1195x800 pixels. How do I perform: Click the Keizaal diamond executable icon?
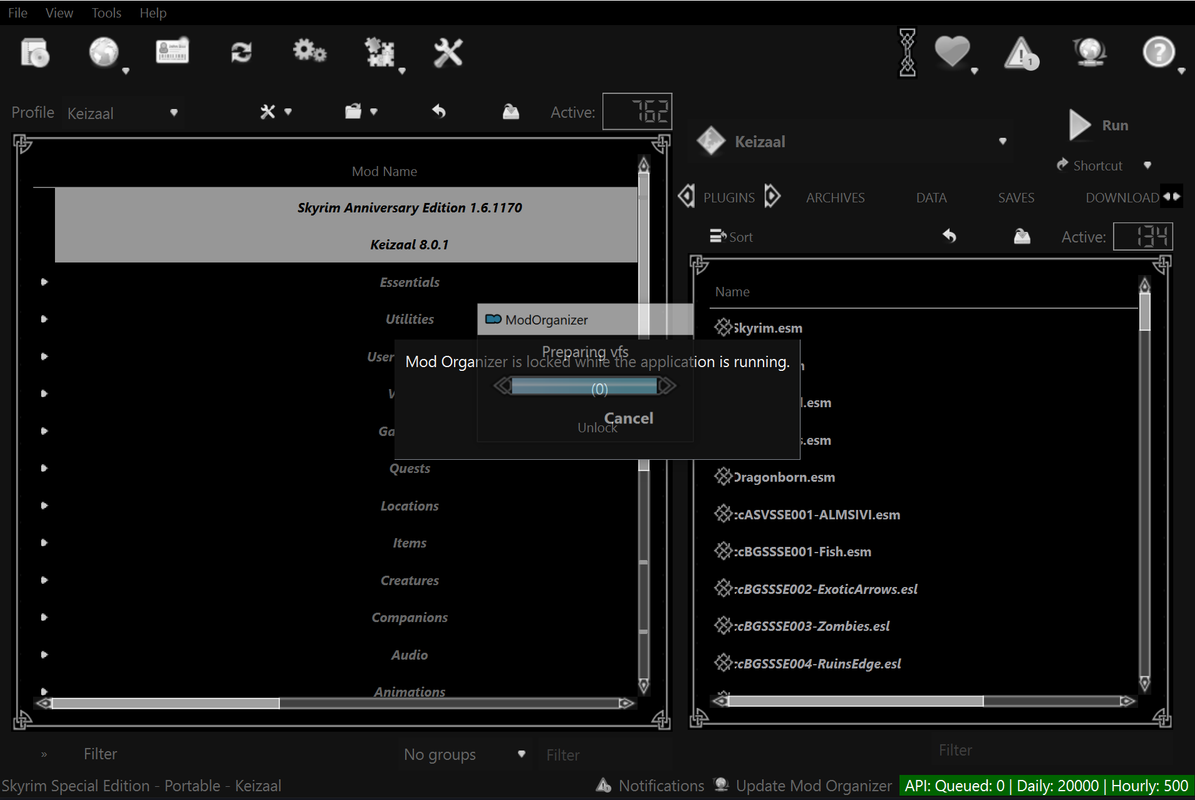click(x=711, y=141)
